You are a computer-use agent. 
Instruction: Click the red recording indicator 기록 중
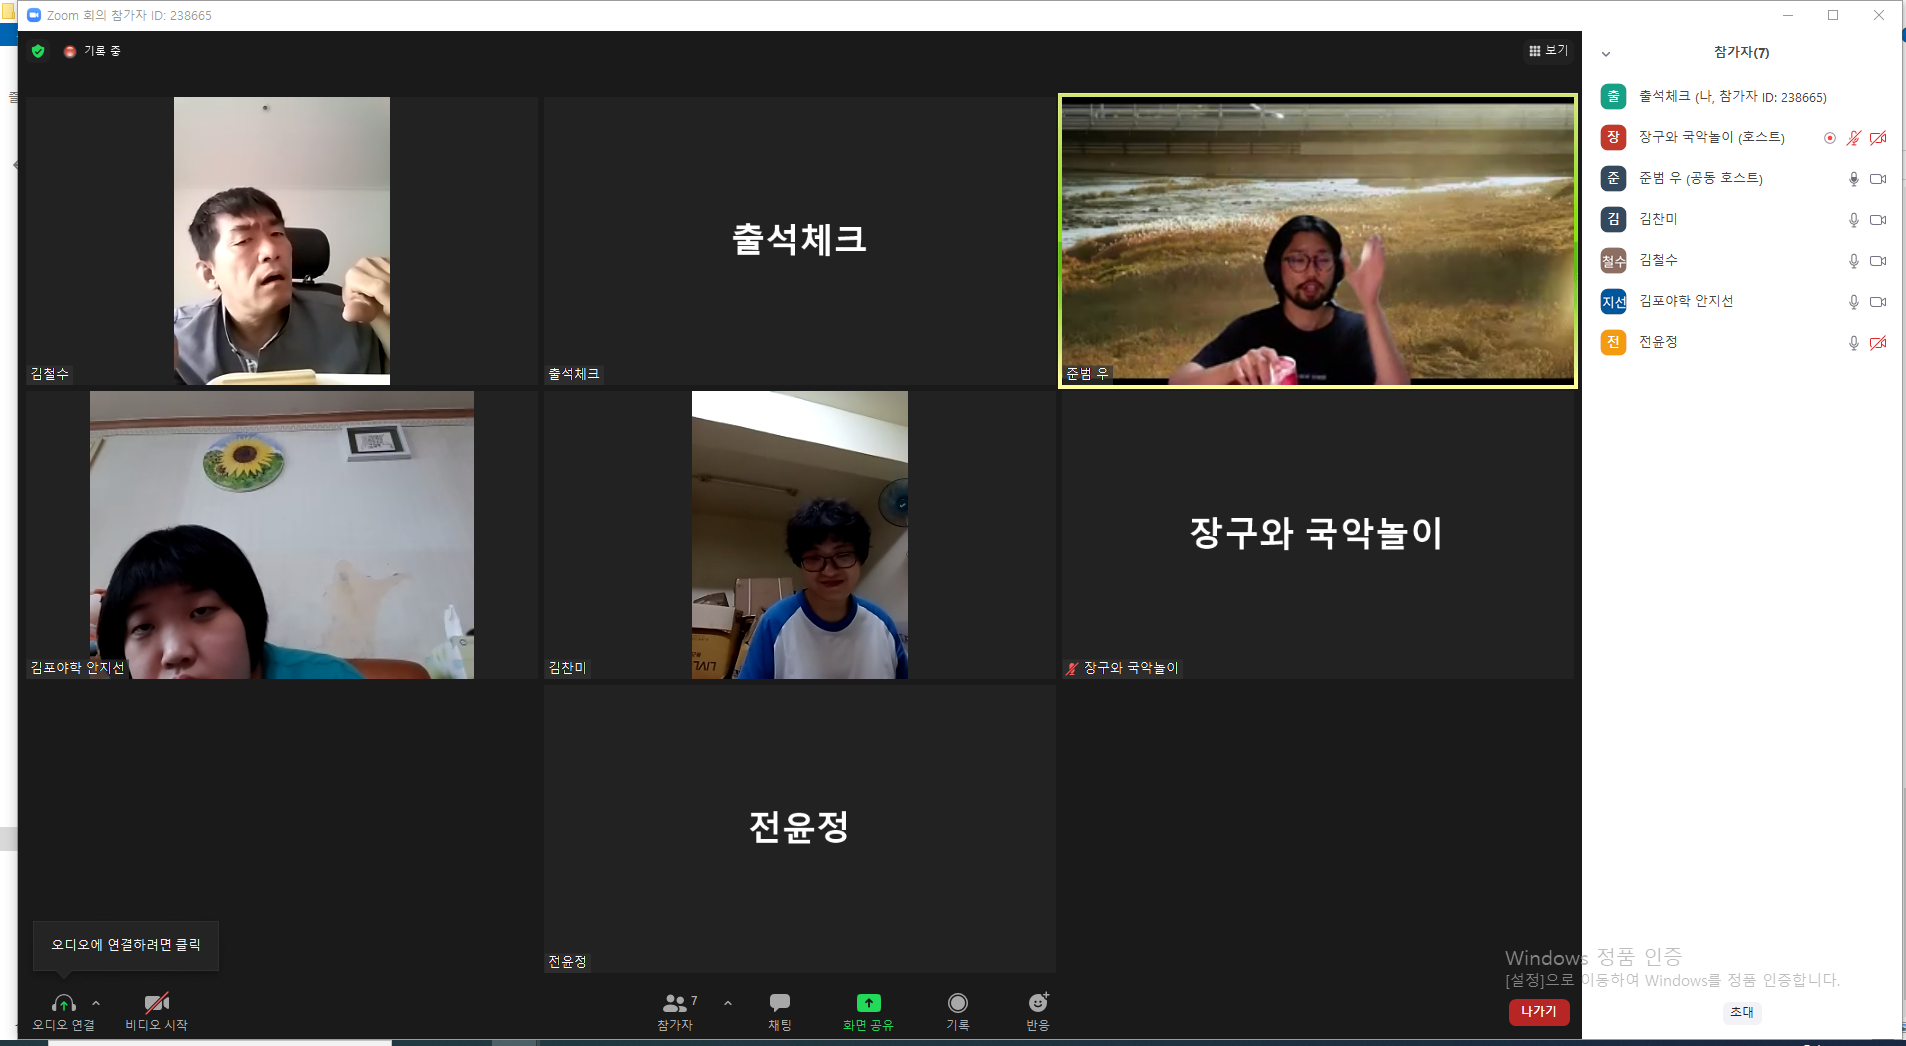[x=92, y=51]
